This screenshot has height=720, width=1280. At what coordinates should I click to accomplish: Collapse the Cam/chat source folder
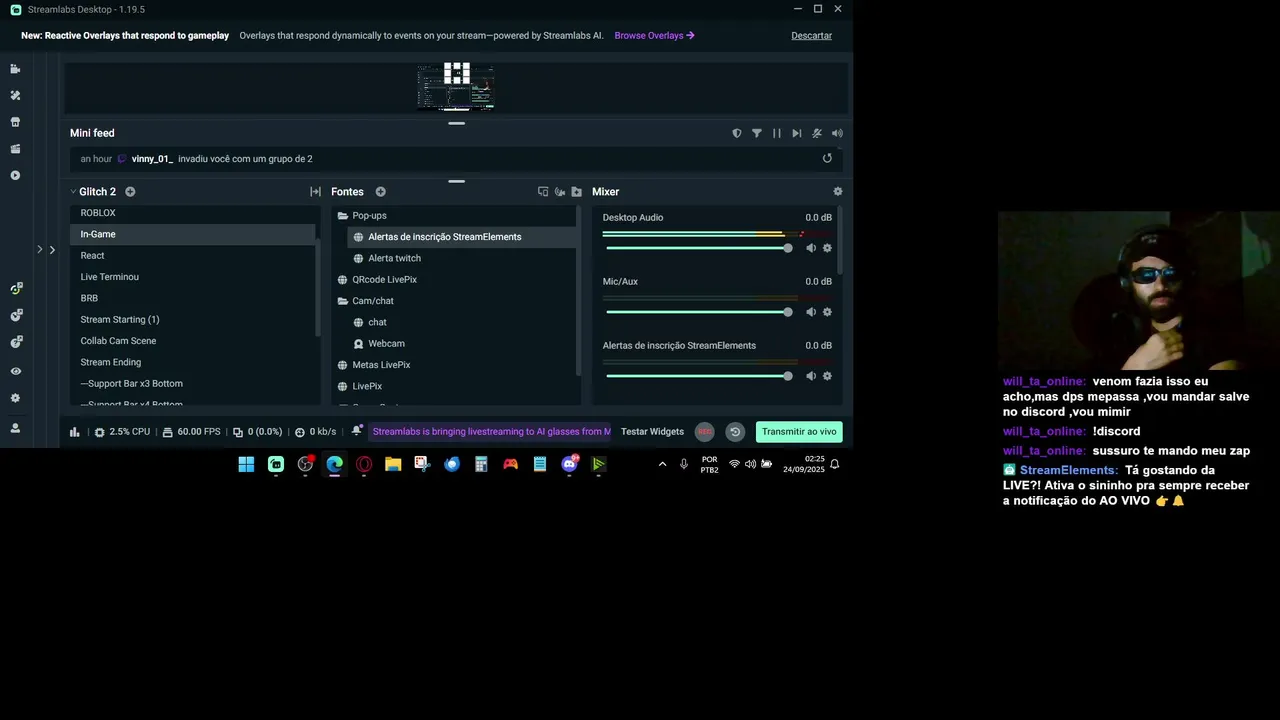click(x=343, y=301)
